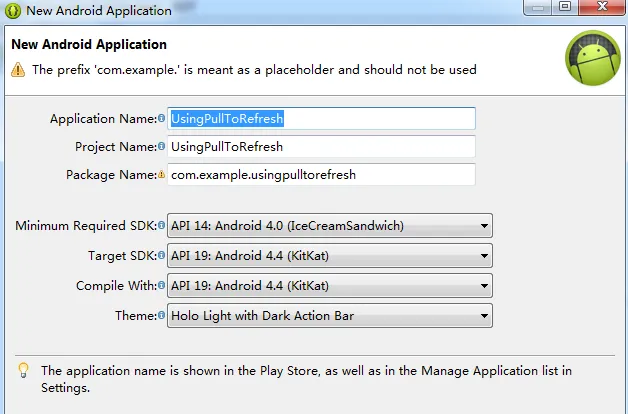Screen dimensions: 628x414
Task: Click the 'Theme:' label
Action: click(136, 316)
